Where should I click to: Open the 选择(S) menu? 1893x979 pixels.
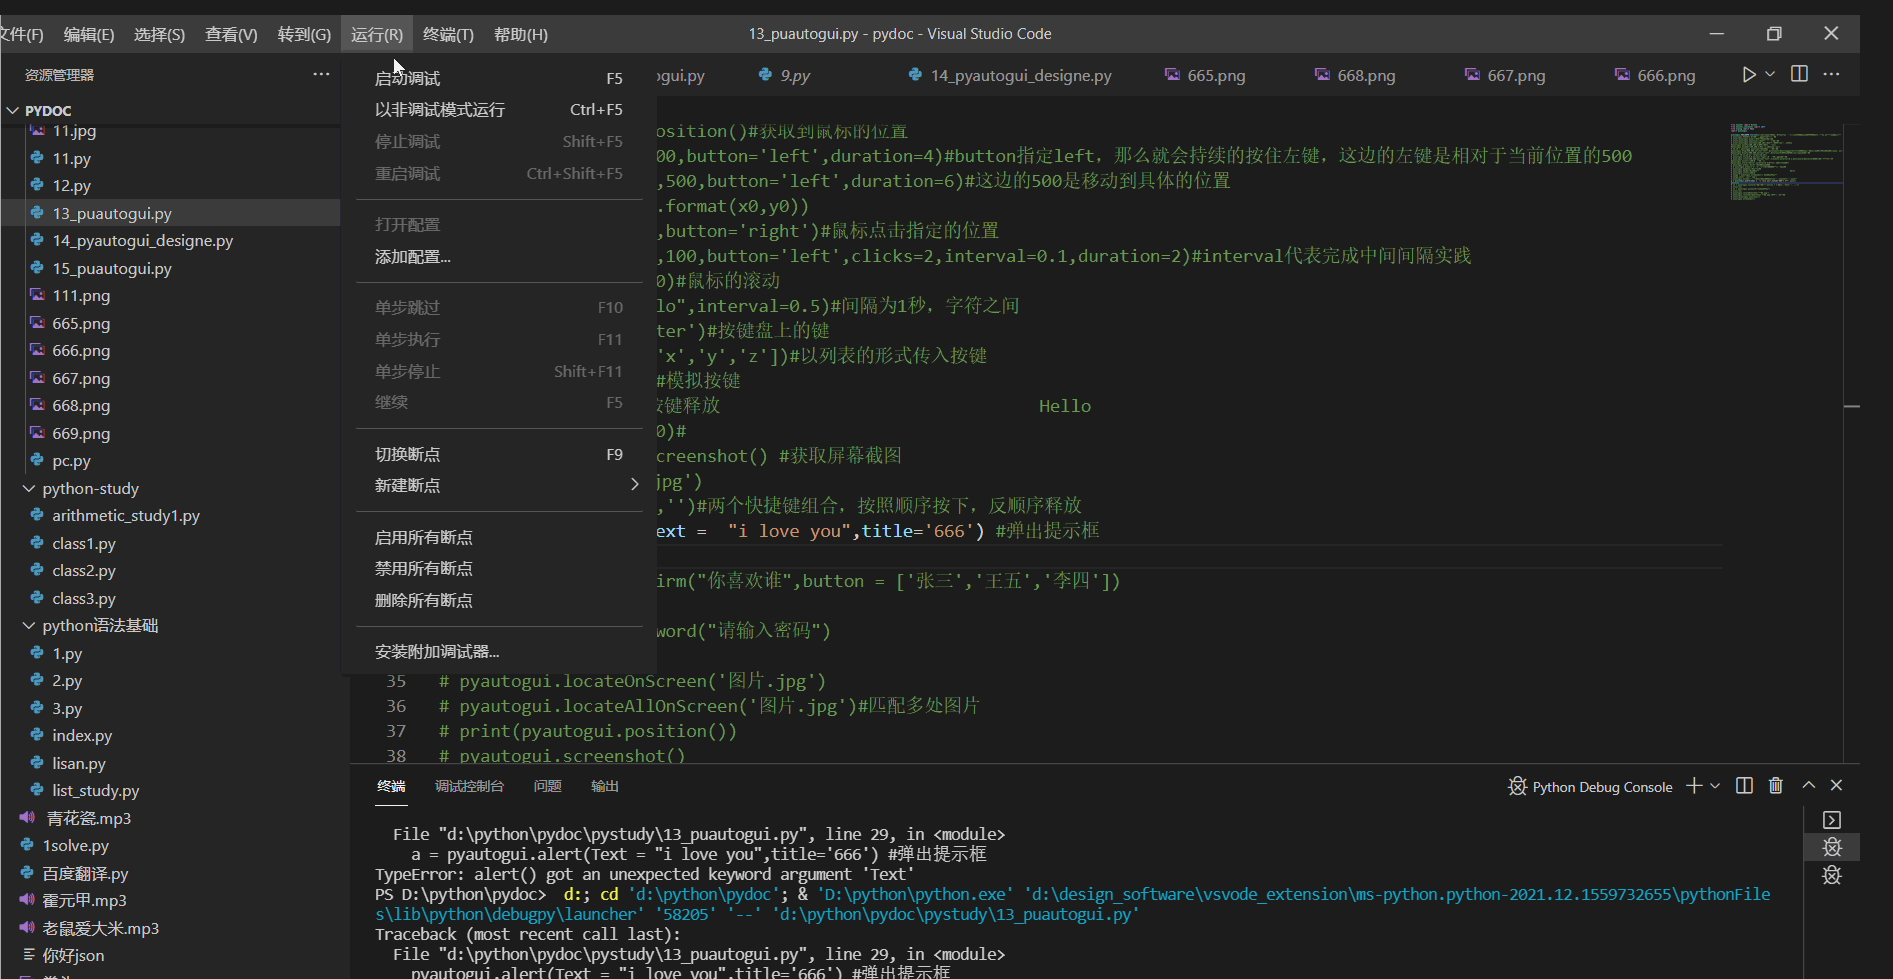click(x=159, y=34)
